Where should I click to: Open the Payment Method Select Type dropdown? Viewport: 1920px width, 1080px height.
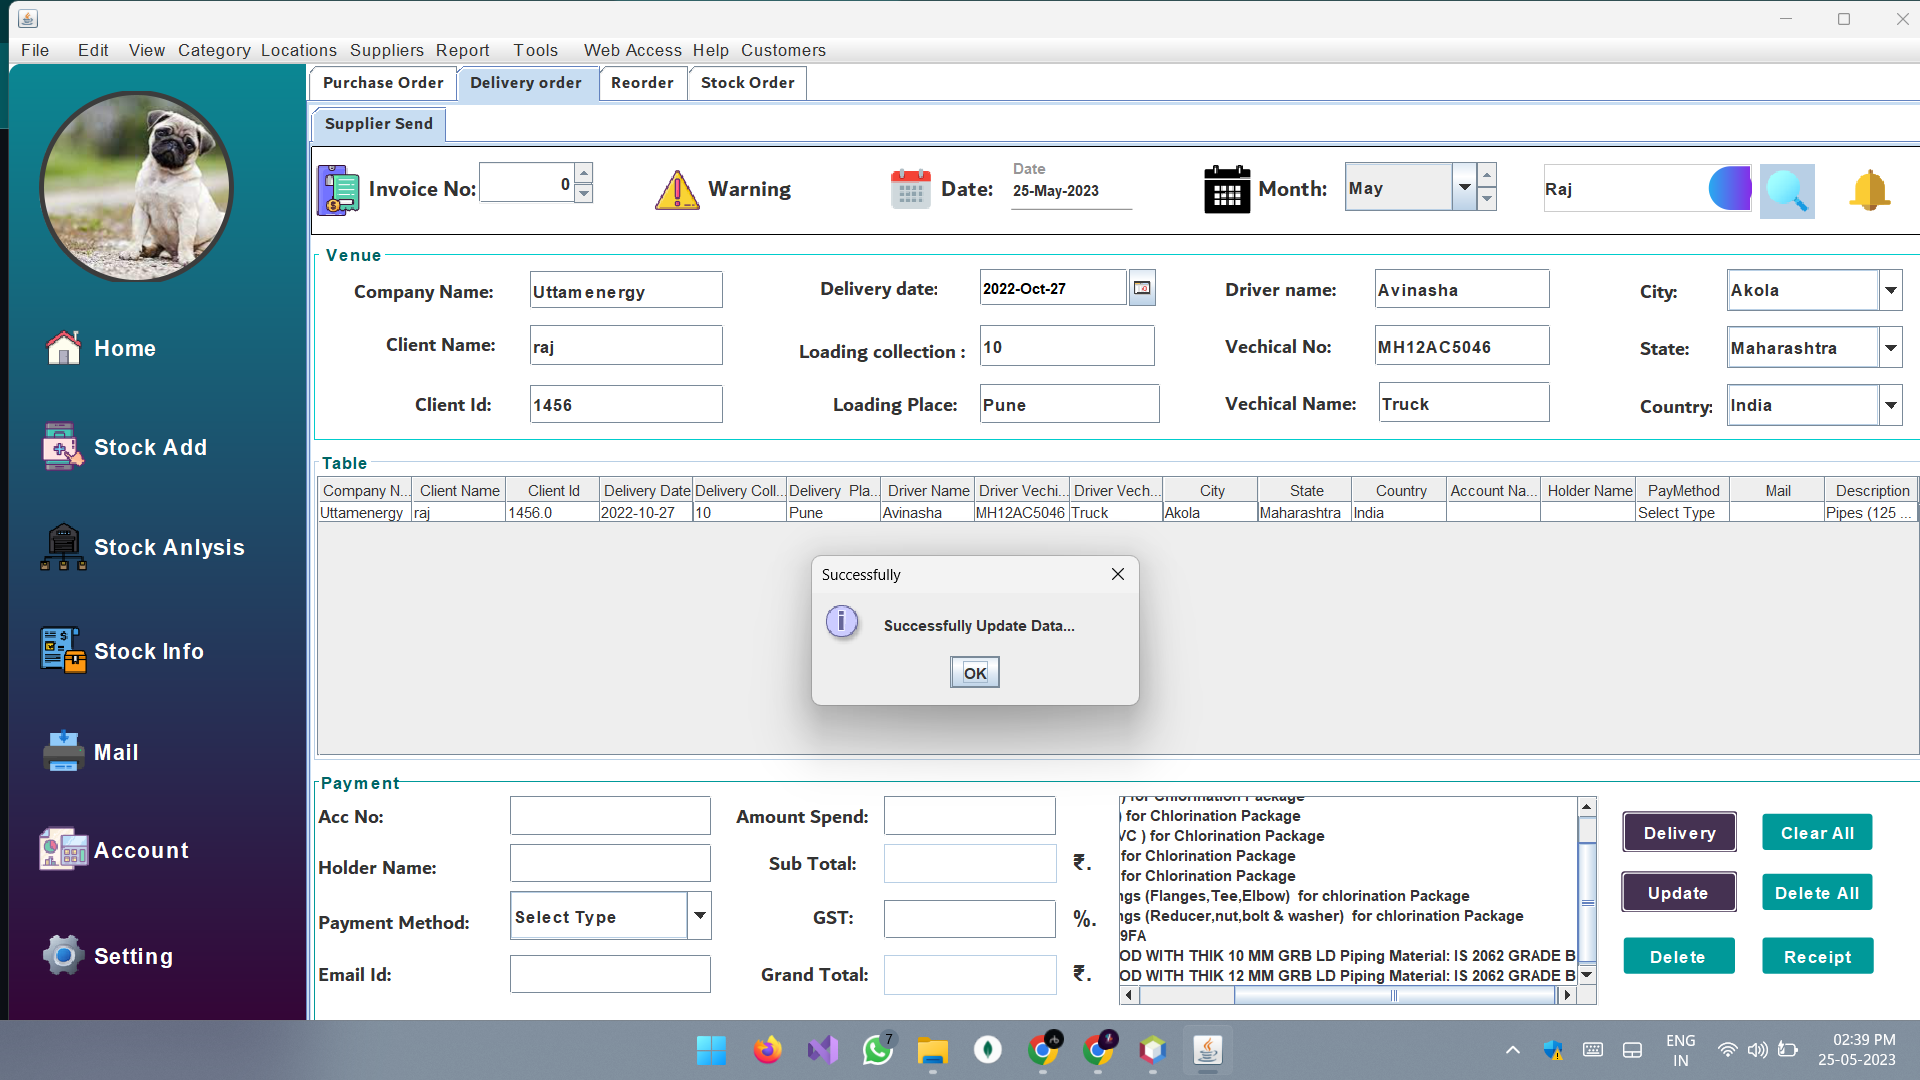pos(698,915)
